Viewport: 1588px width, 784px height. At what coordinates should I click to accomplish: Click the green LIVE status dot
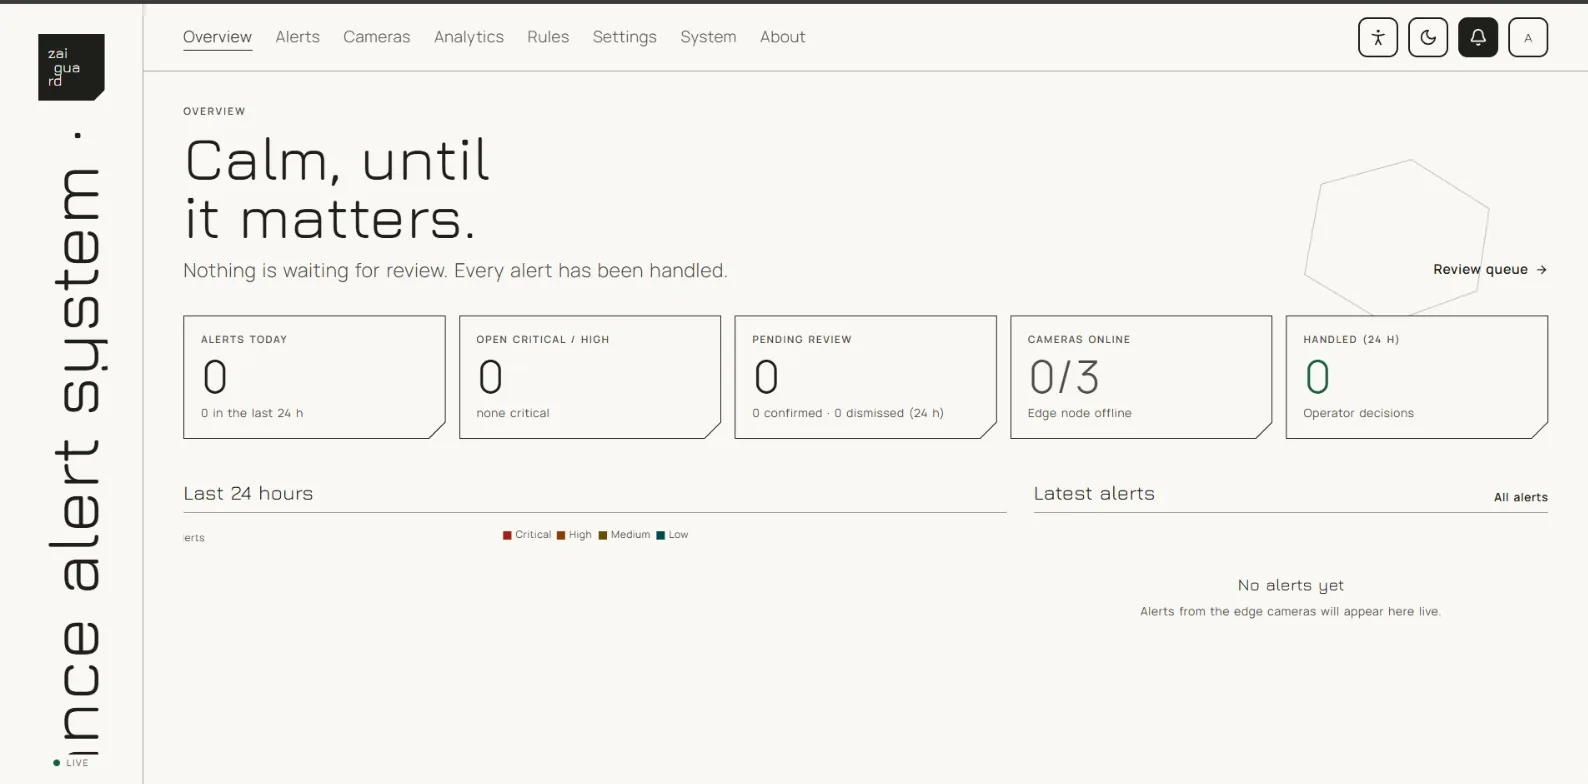click(57, 763)
